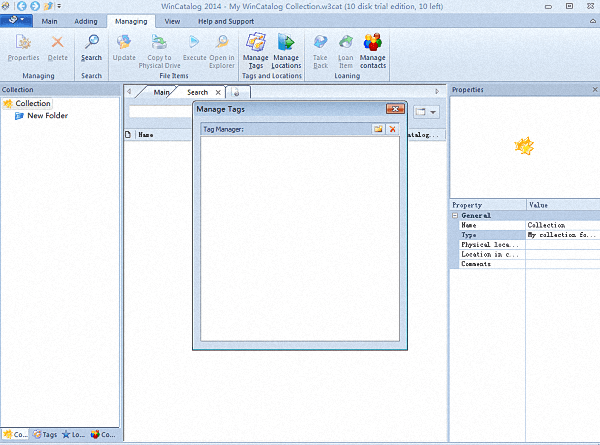
Task: Click the red delete tag icon
Action: click(x=392, y=129)
